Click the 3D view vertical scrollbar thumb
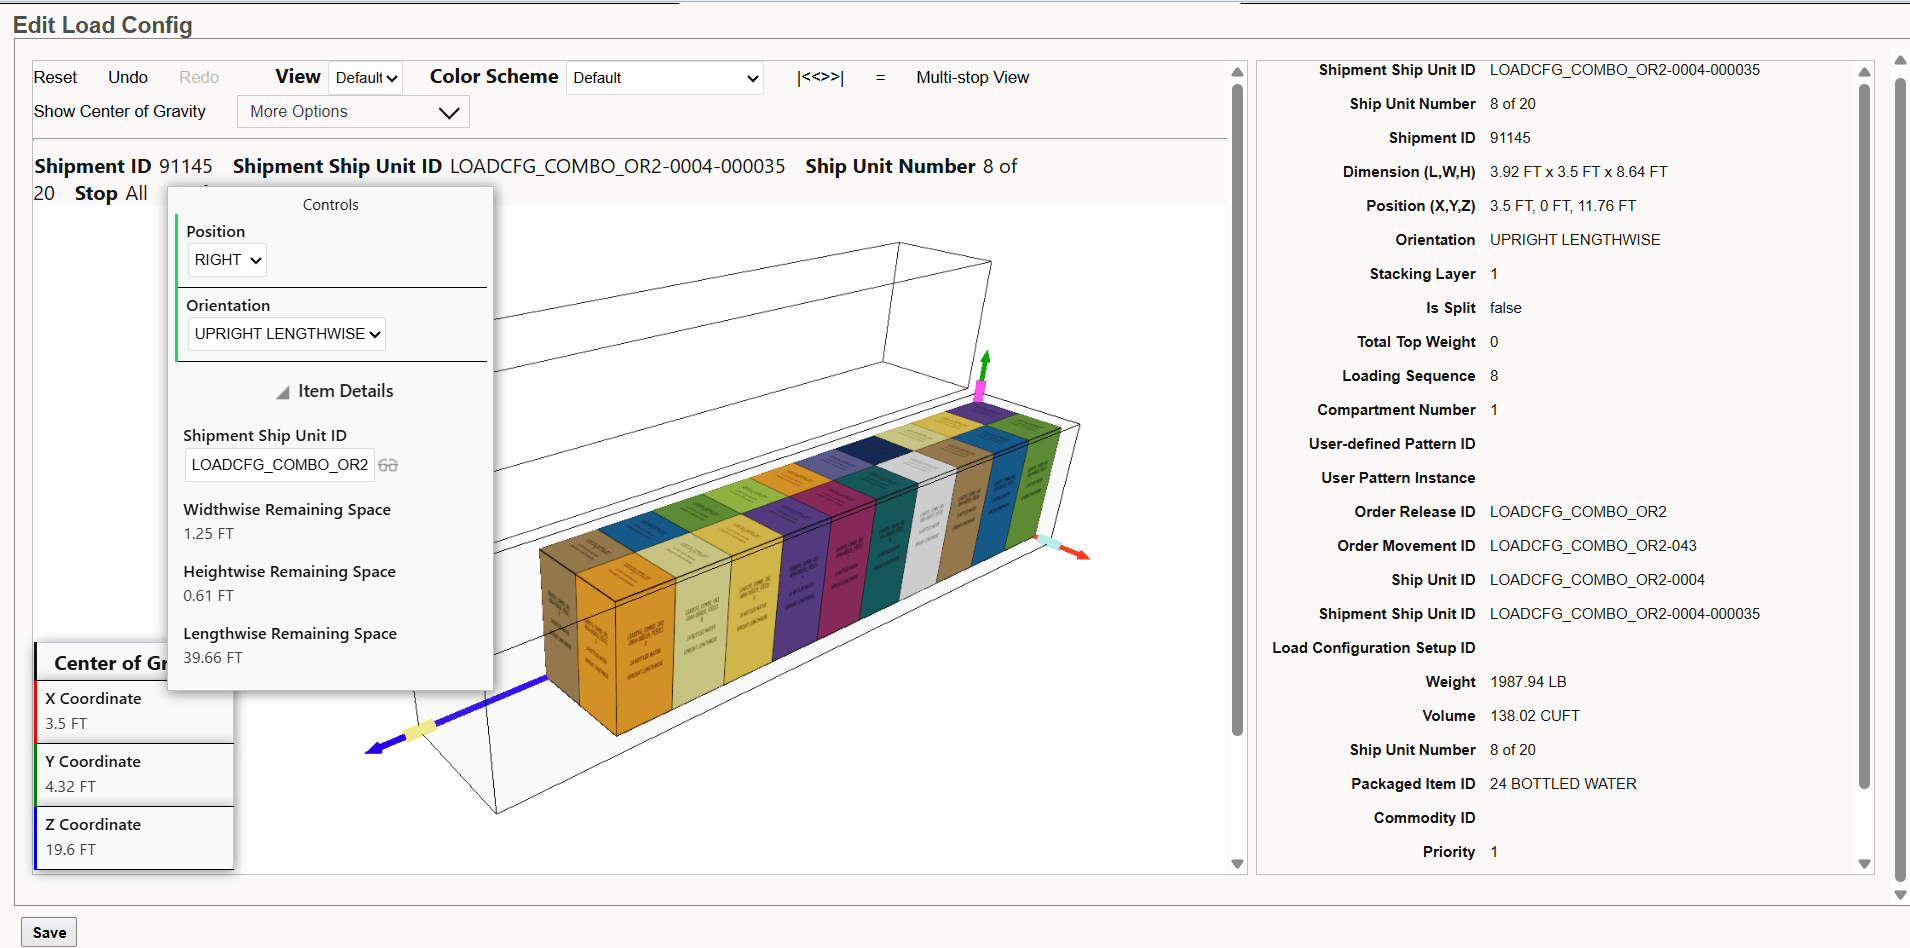This screenshot has width=1910, height=948. (x=1237, y=410)
